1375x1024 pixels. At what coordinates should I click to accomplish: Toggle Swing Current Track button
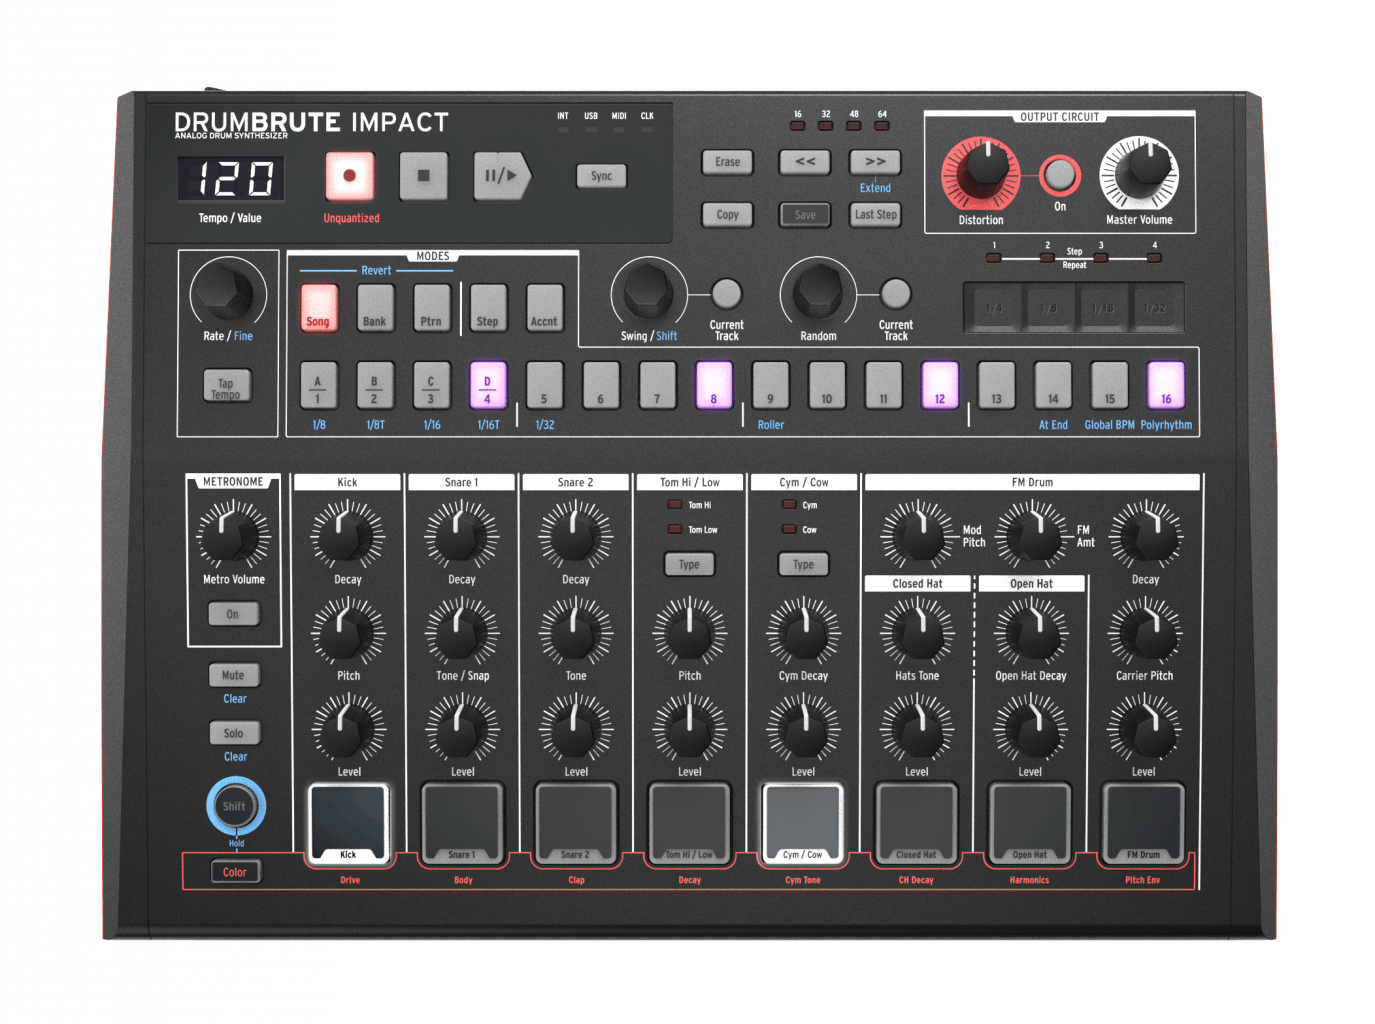726,293
